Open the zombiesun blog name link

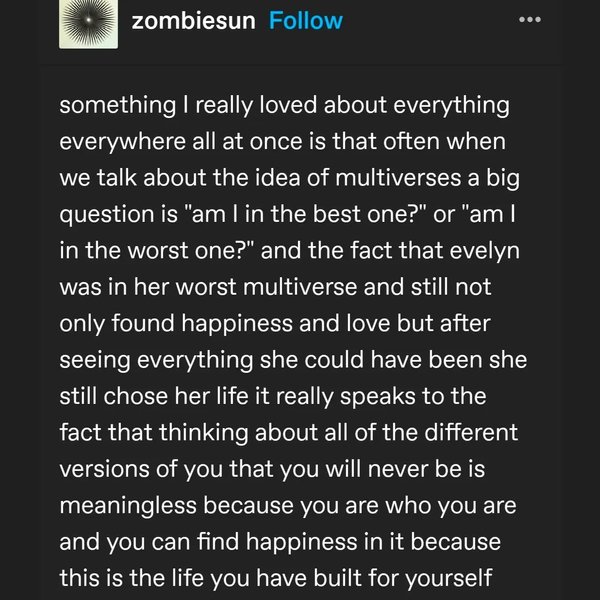pos(193,21)
